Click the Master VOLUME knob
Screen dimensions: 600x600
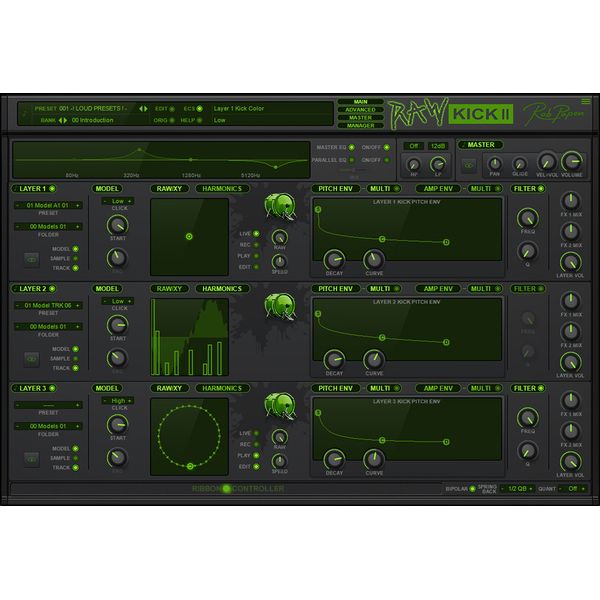click(x=572, y=161)
